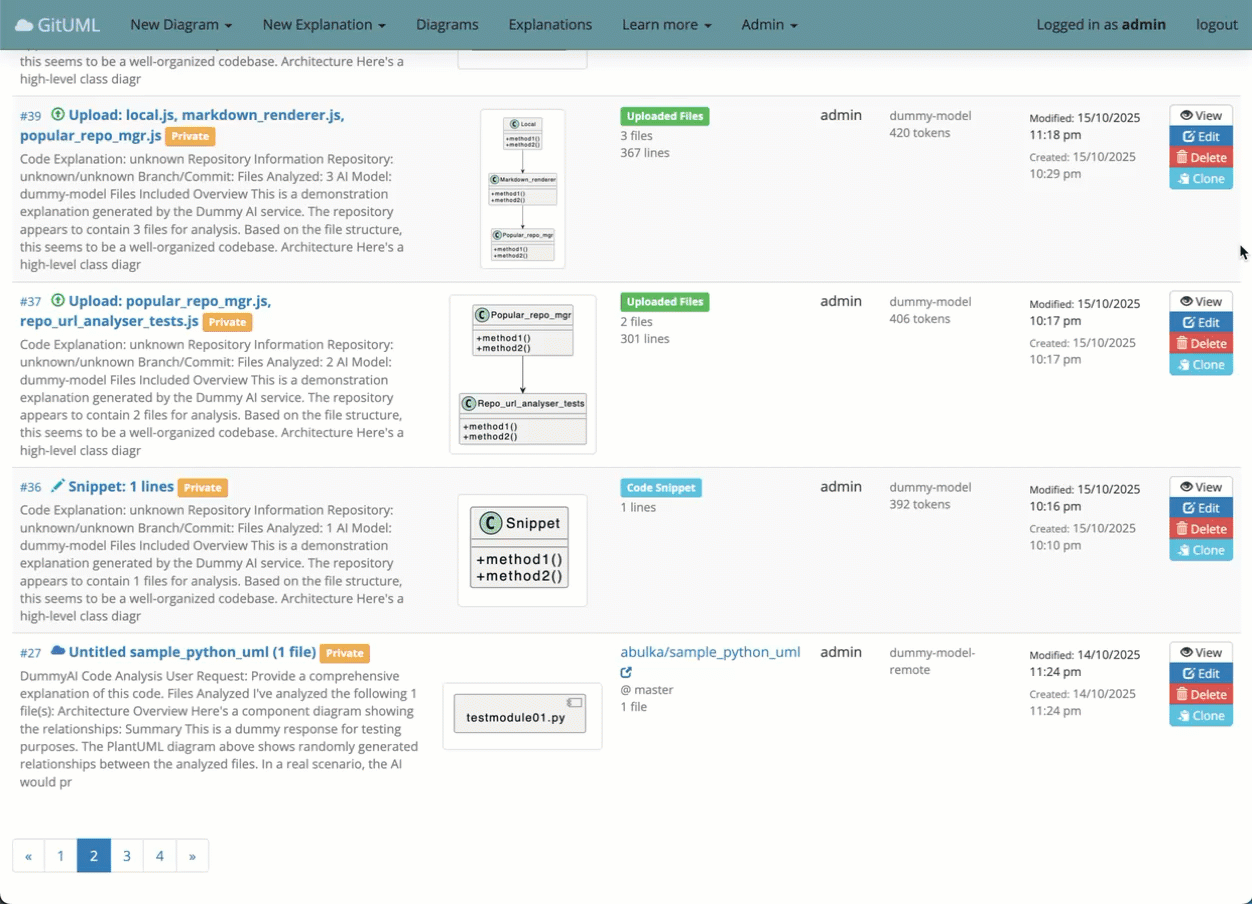Open external link icon under abulka/sample_python_uml
The image size is (1252, 904).
[626, 672]
